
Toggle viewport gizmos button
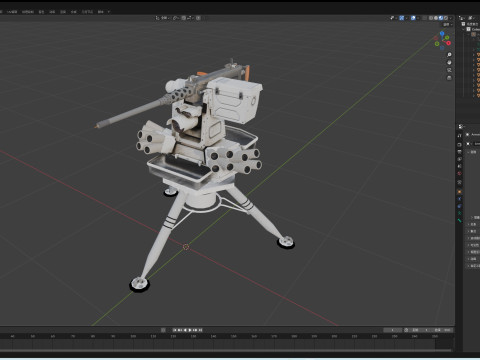(402, 18)
